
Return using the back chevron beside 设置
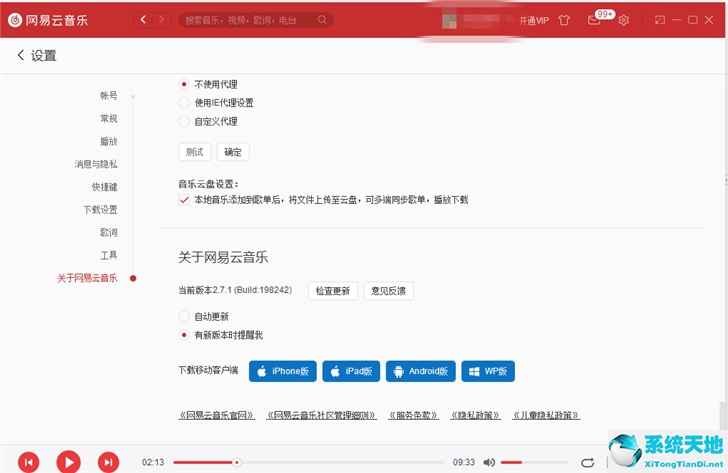(20, 55)
